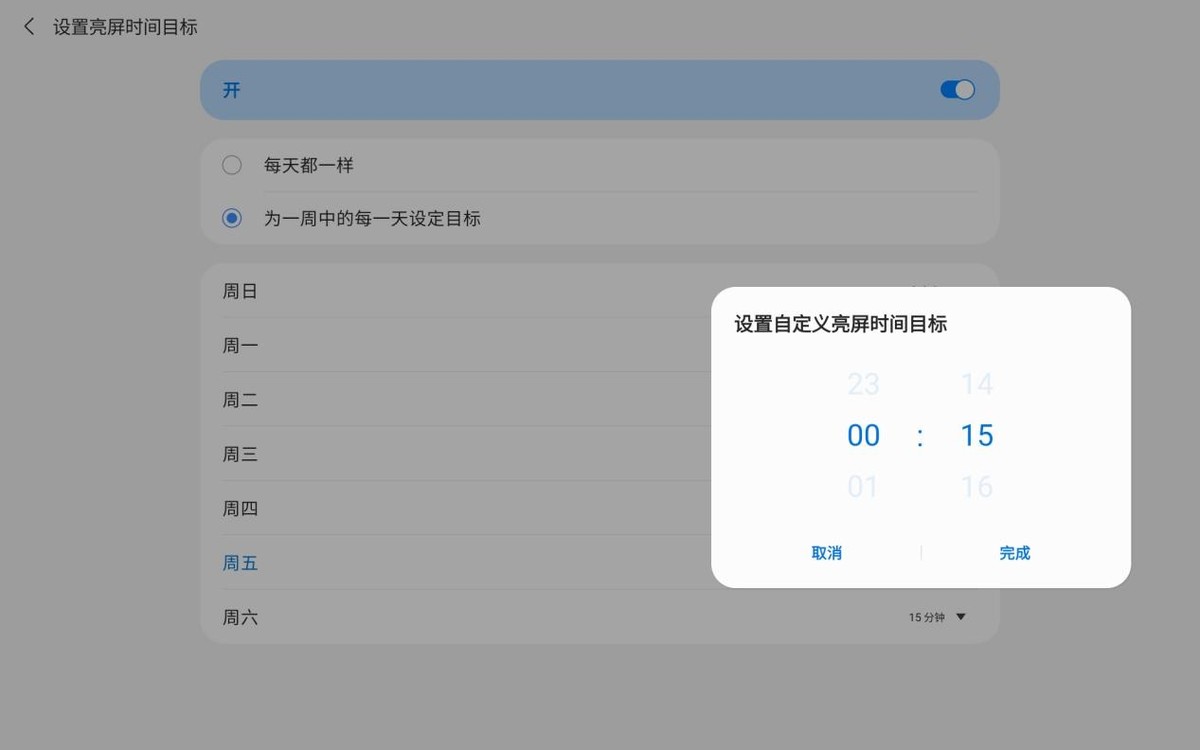Select hour 23 in the hour wheel
This screenshot has height=750, width=1200.
tap(863, 384)
